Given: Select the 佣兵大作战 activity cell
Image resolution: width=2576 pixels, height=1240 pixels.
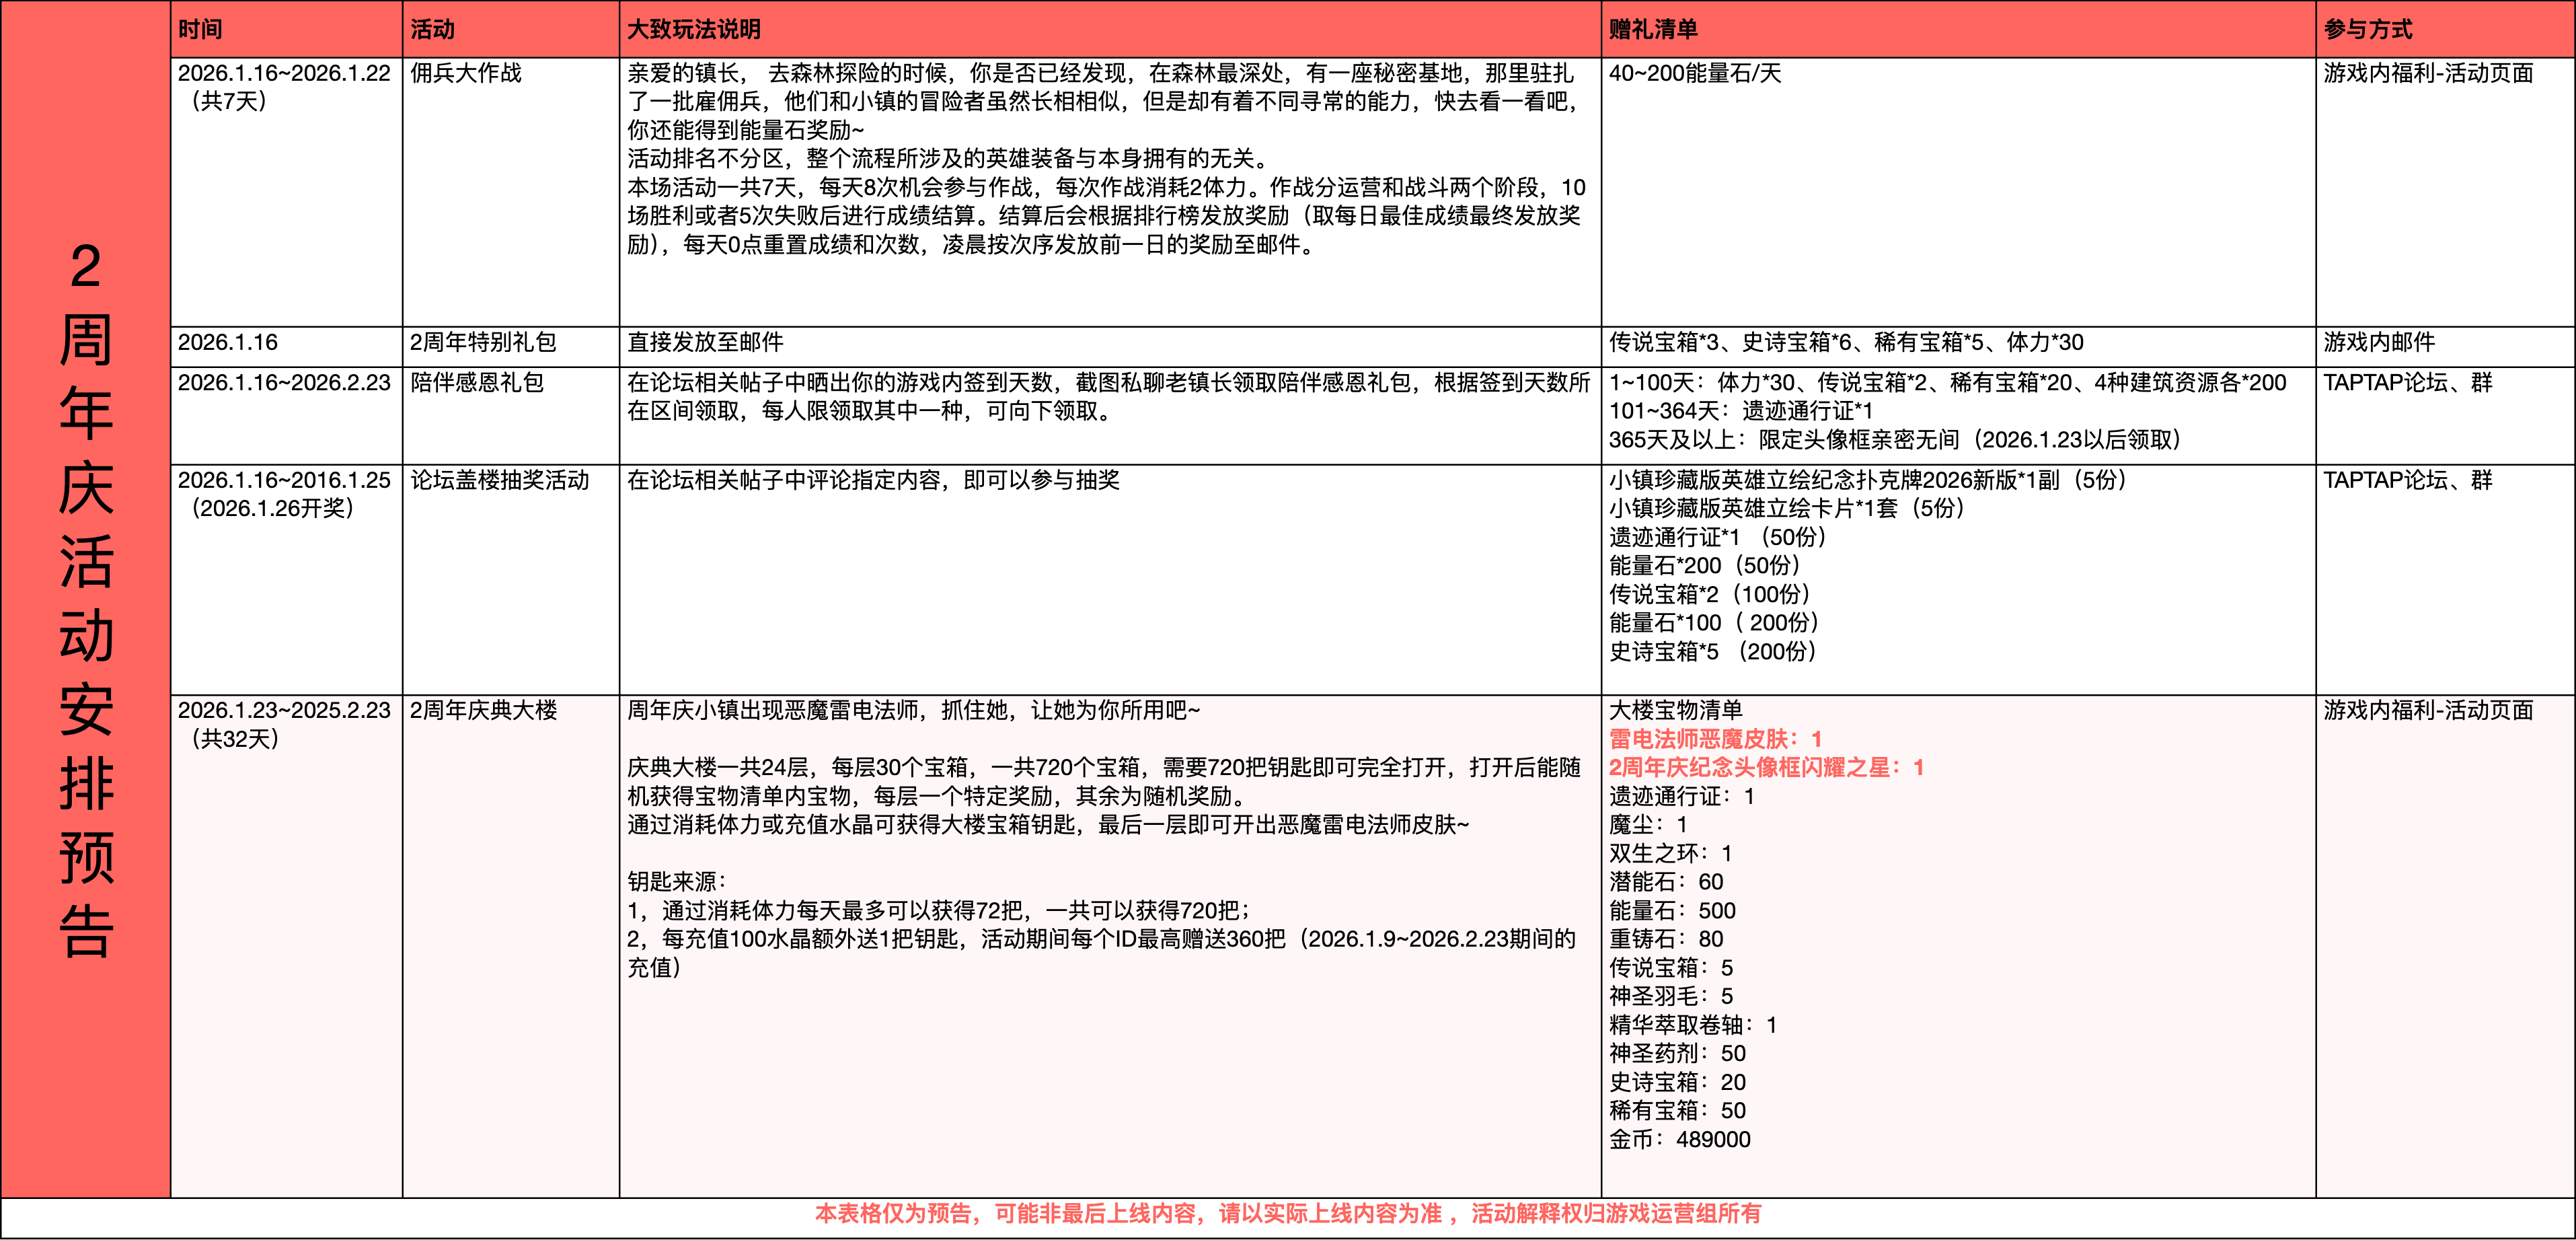Looking at the screenshot, I should click(x=466, y=74).
